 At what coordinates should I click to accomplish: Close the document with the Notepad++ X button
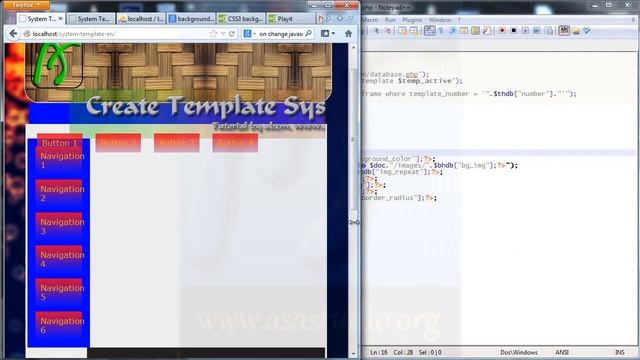(633, 20)
